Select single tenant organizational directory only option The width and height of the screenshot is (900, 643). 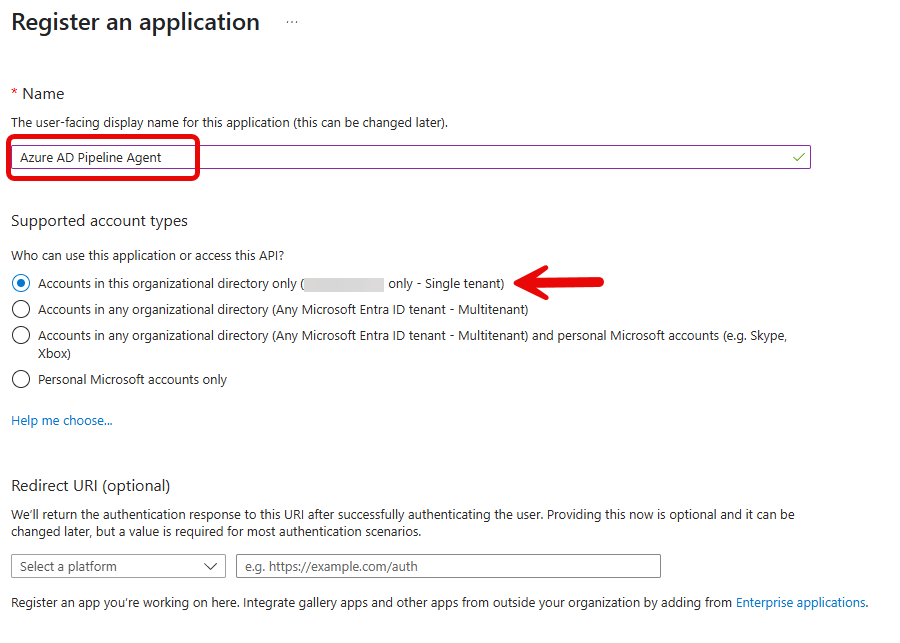click(x=21, y=284)
